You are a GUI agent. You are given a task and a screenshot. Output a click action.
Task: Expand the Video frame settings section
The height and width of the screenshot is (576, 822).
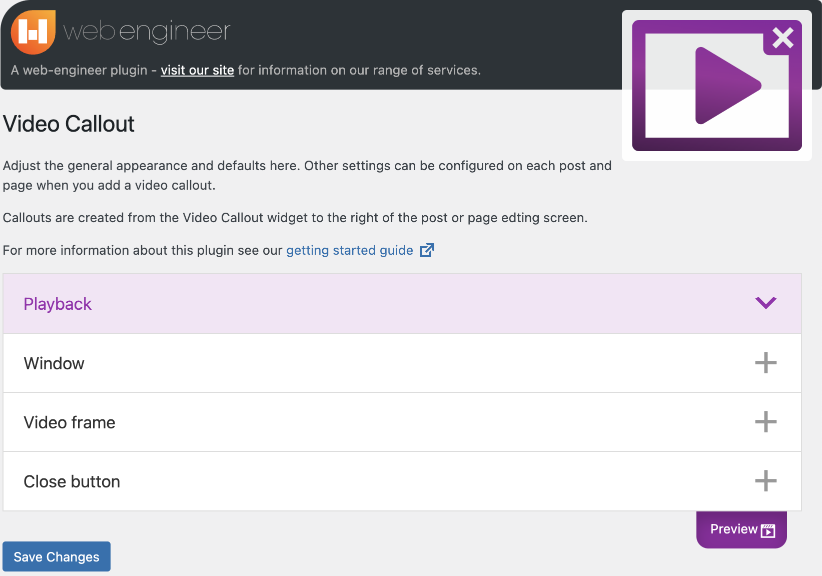point(70,422)
